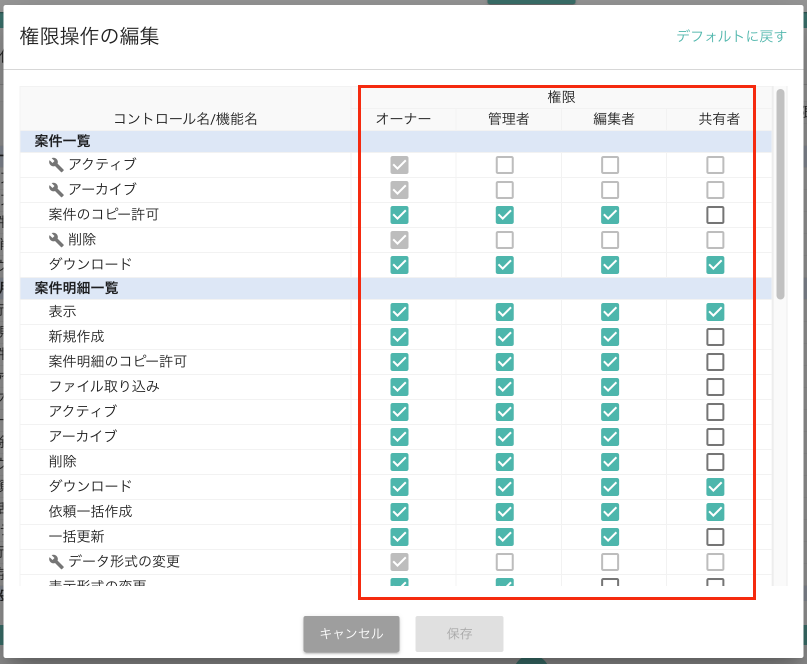This screenshot has width=807, height=664.
Task: Click the ファイル取り込み row label
Action: click(x=104, y=387)
